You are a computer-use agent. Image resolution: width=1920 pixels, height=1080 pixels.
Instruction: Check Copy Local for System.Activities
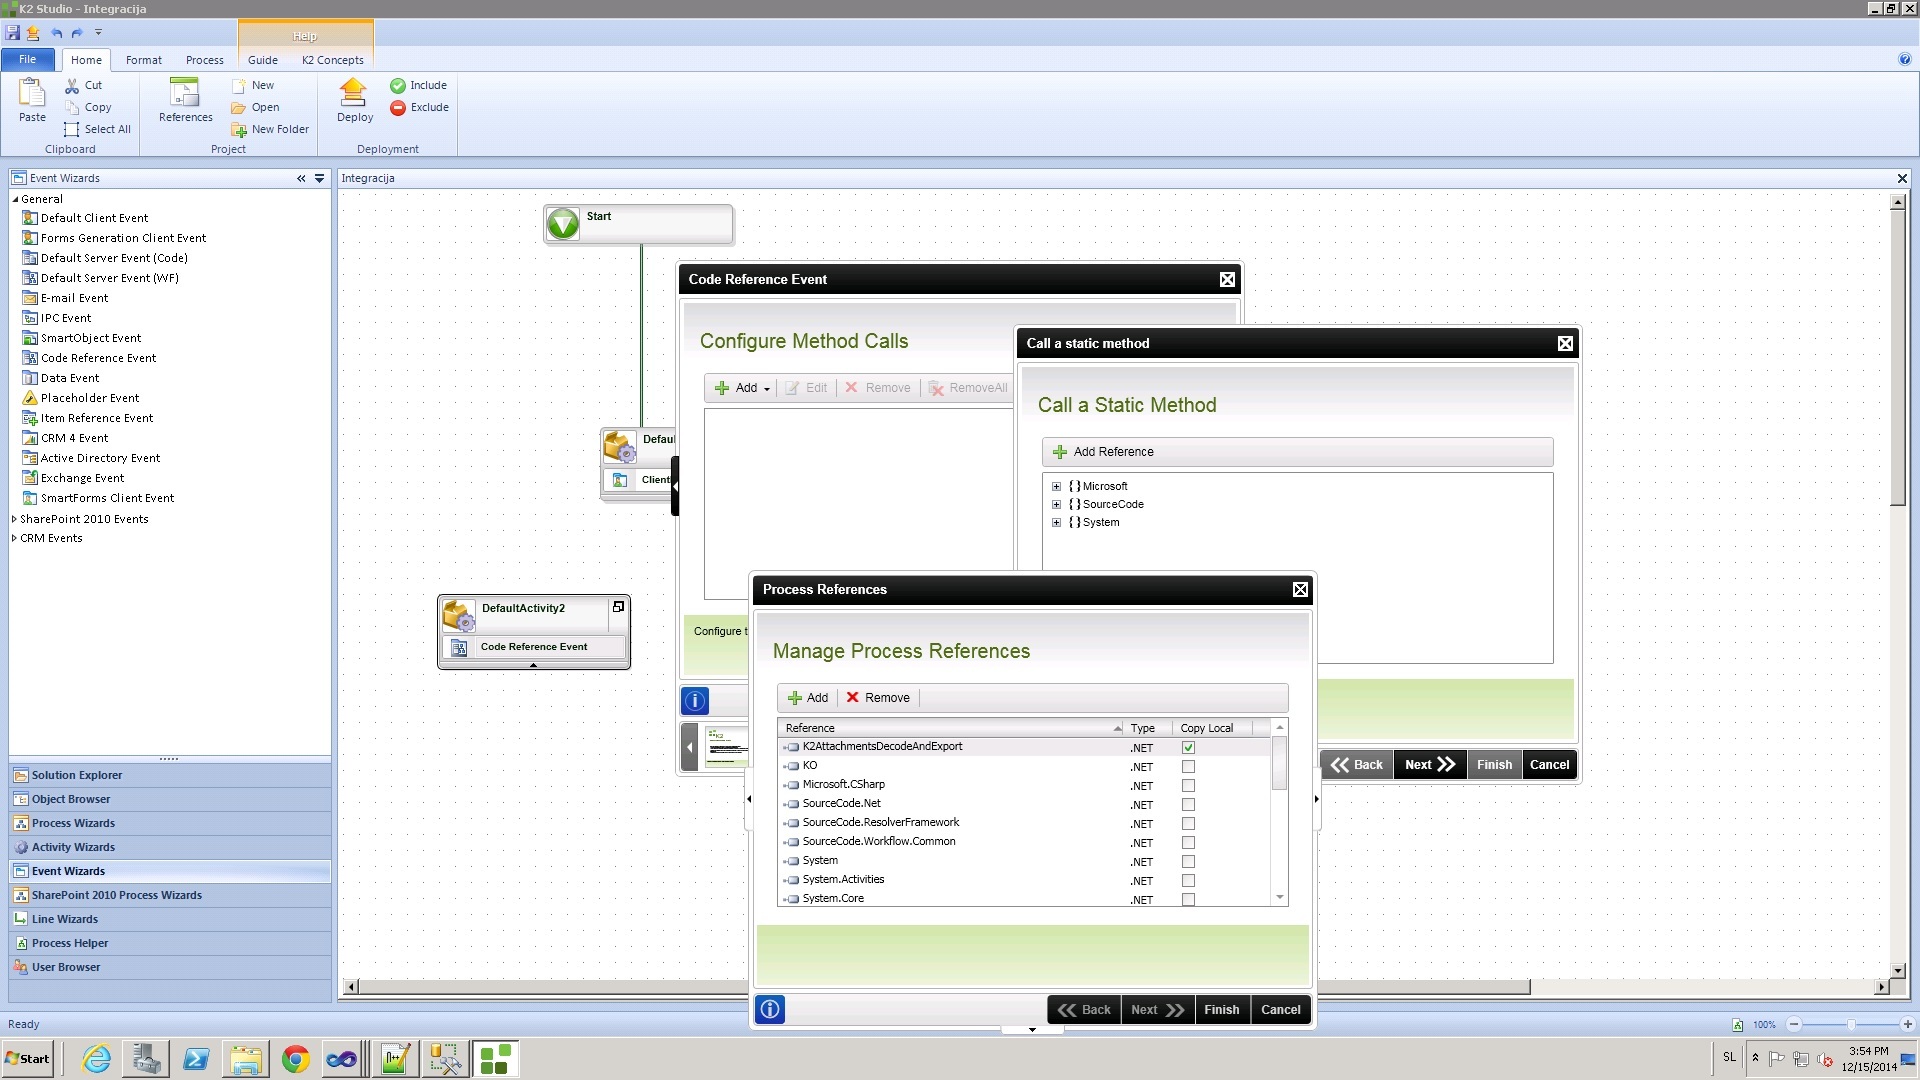tap(1188, 881)
